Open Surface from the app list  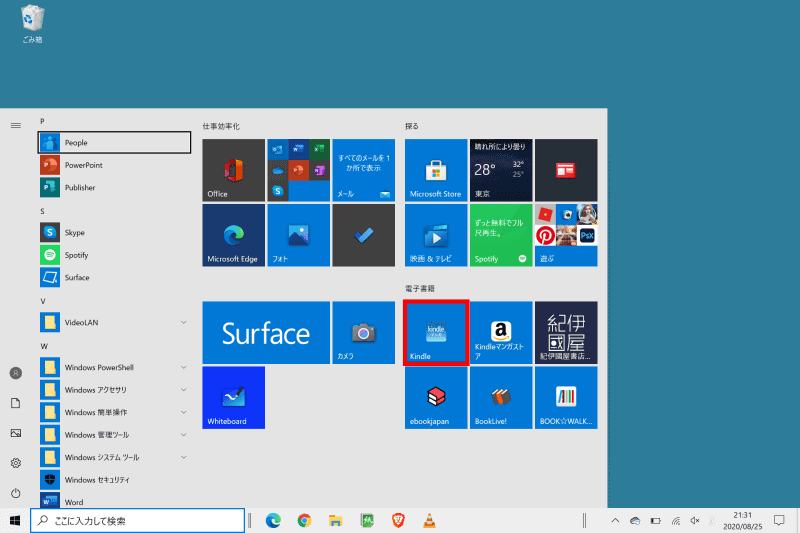pos(114,277)
